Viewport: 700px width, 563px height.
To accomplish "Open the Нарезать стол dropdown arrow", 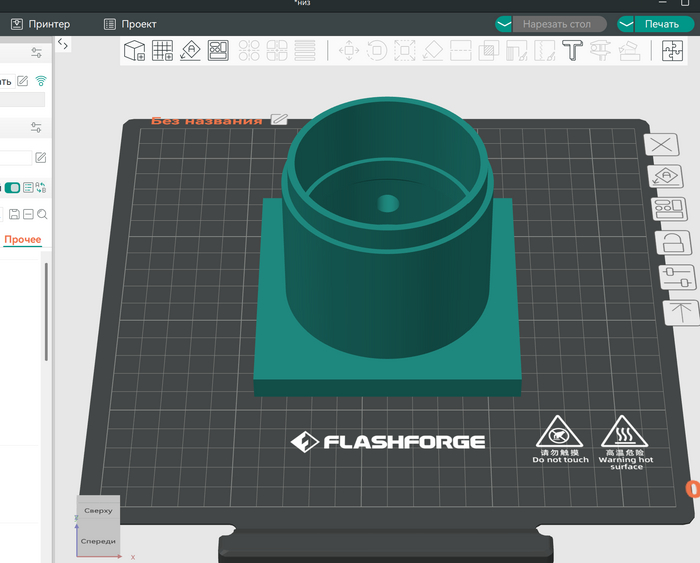I will click(x=504, y=23).
